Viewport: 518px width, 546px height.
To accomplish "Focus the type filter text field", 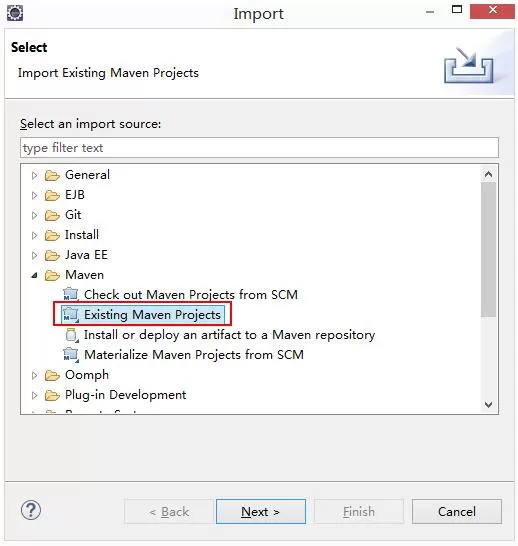I will coord(259,148).
